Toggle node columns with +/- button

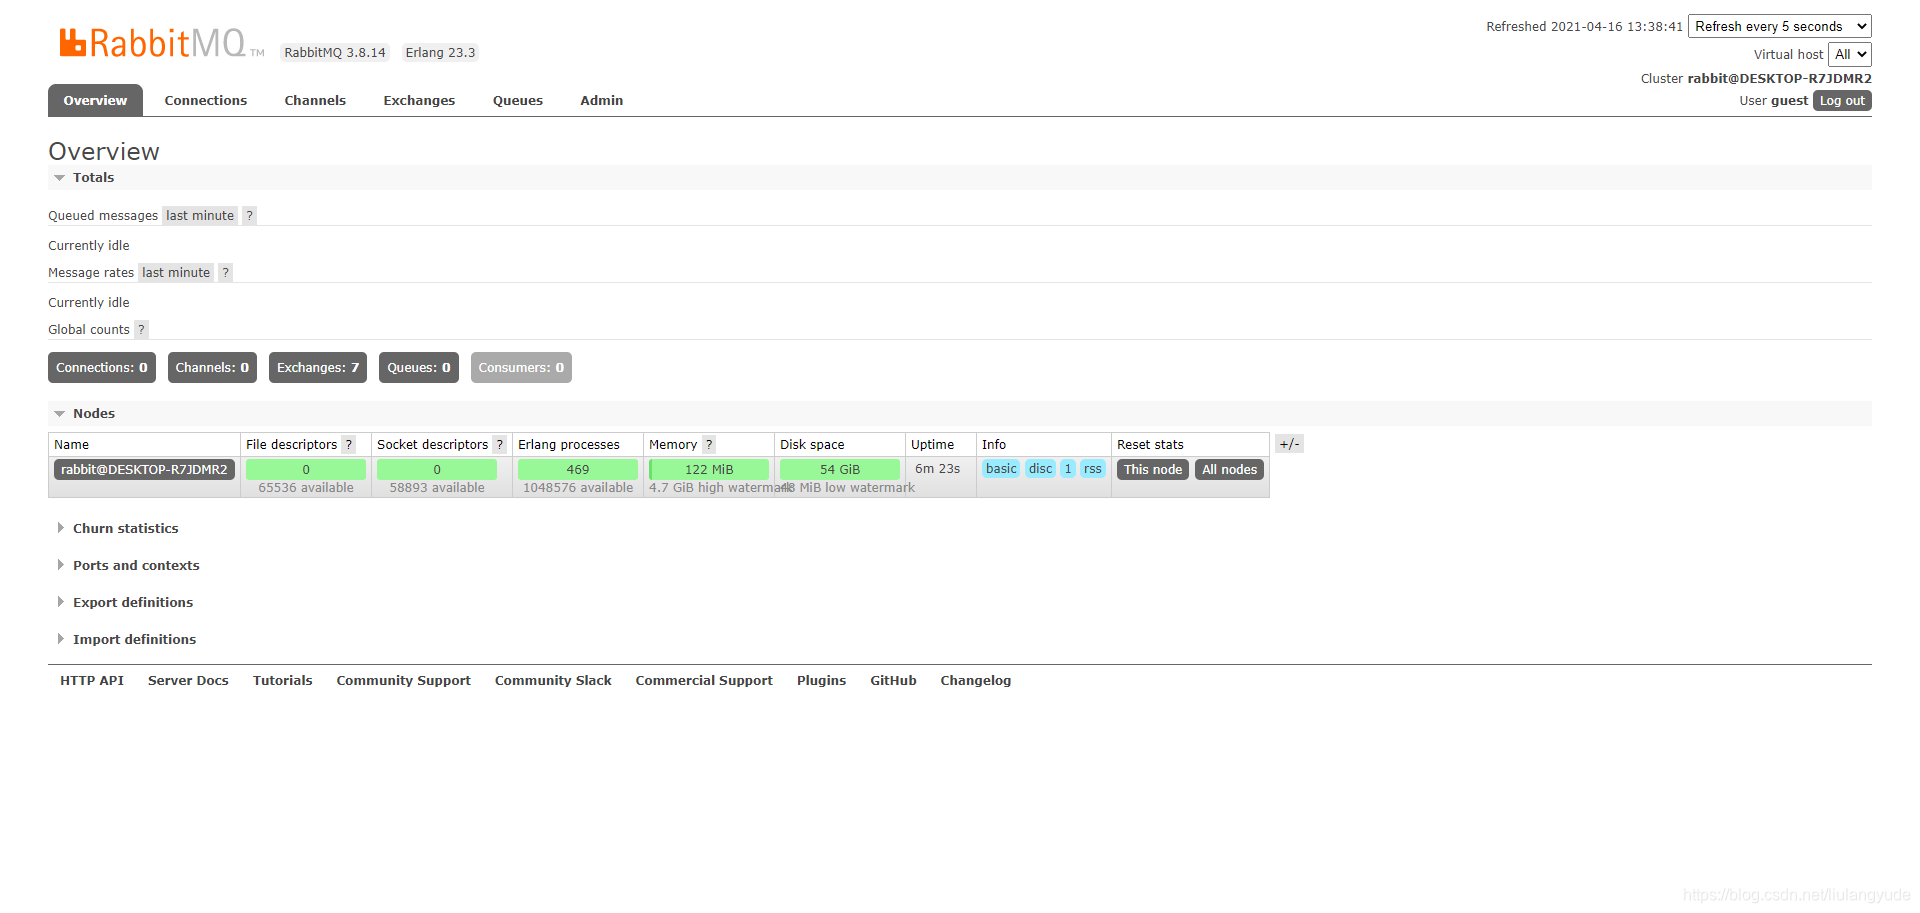[1290, 444]
